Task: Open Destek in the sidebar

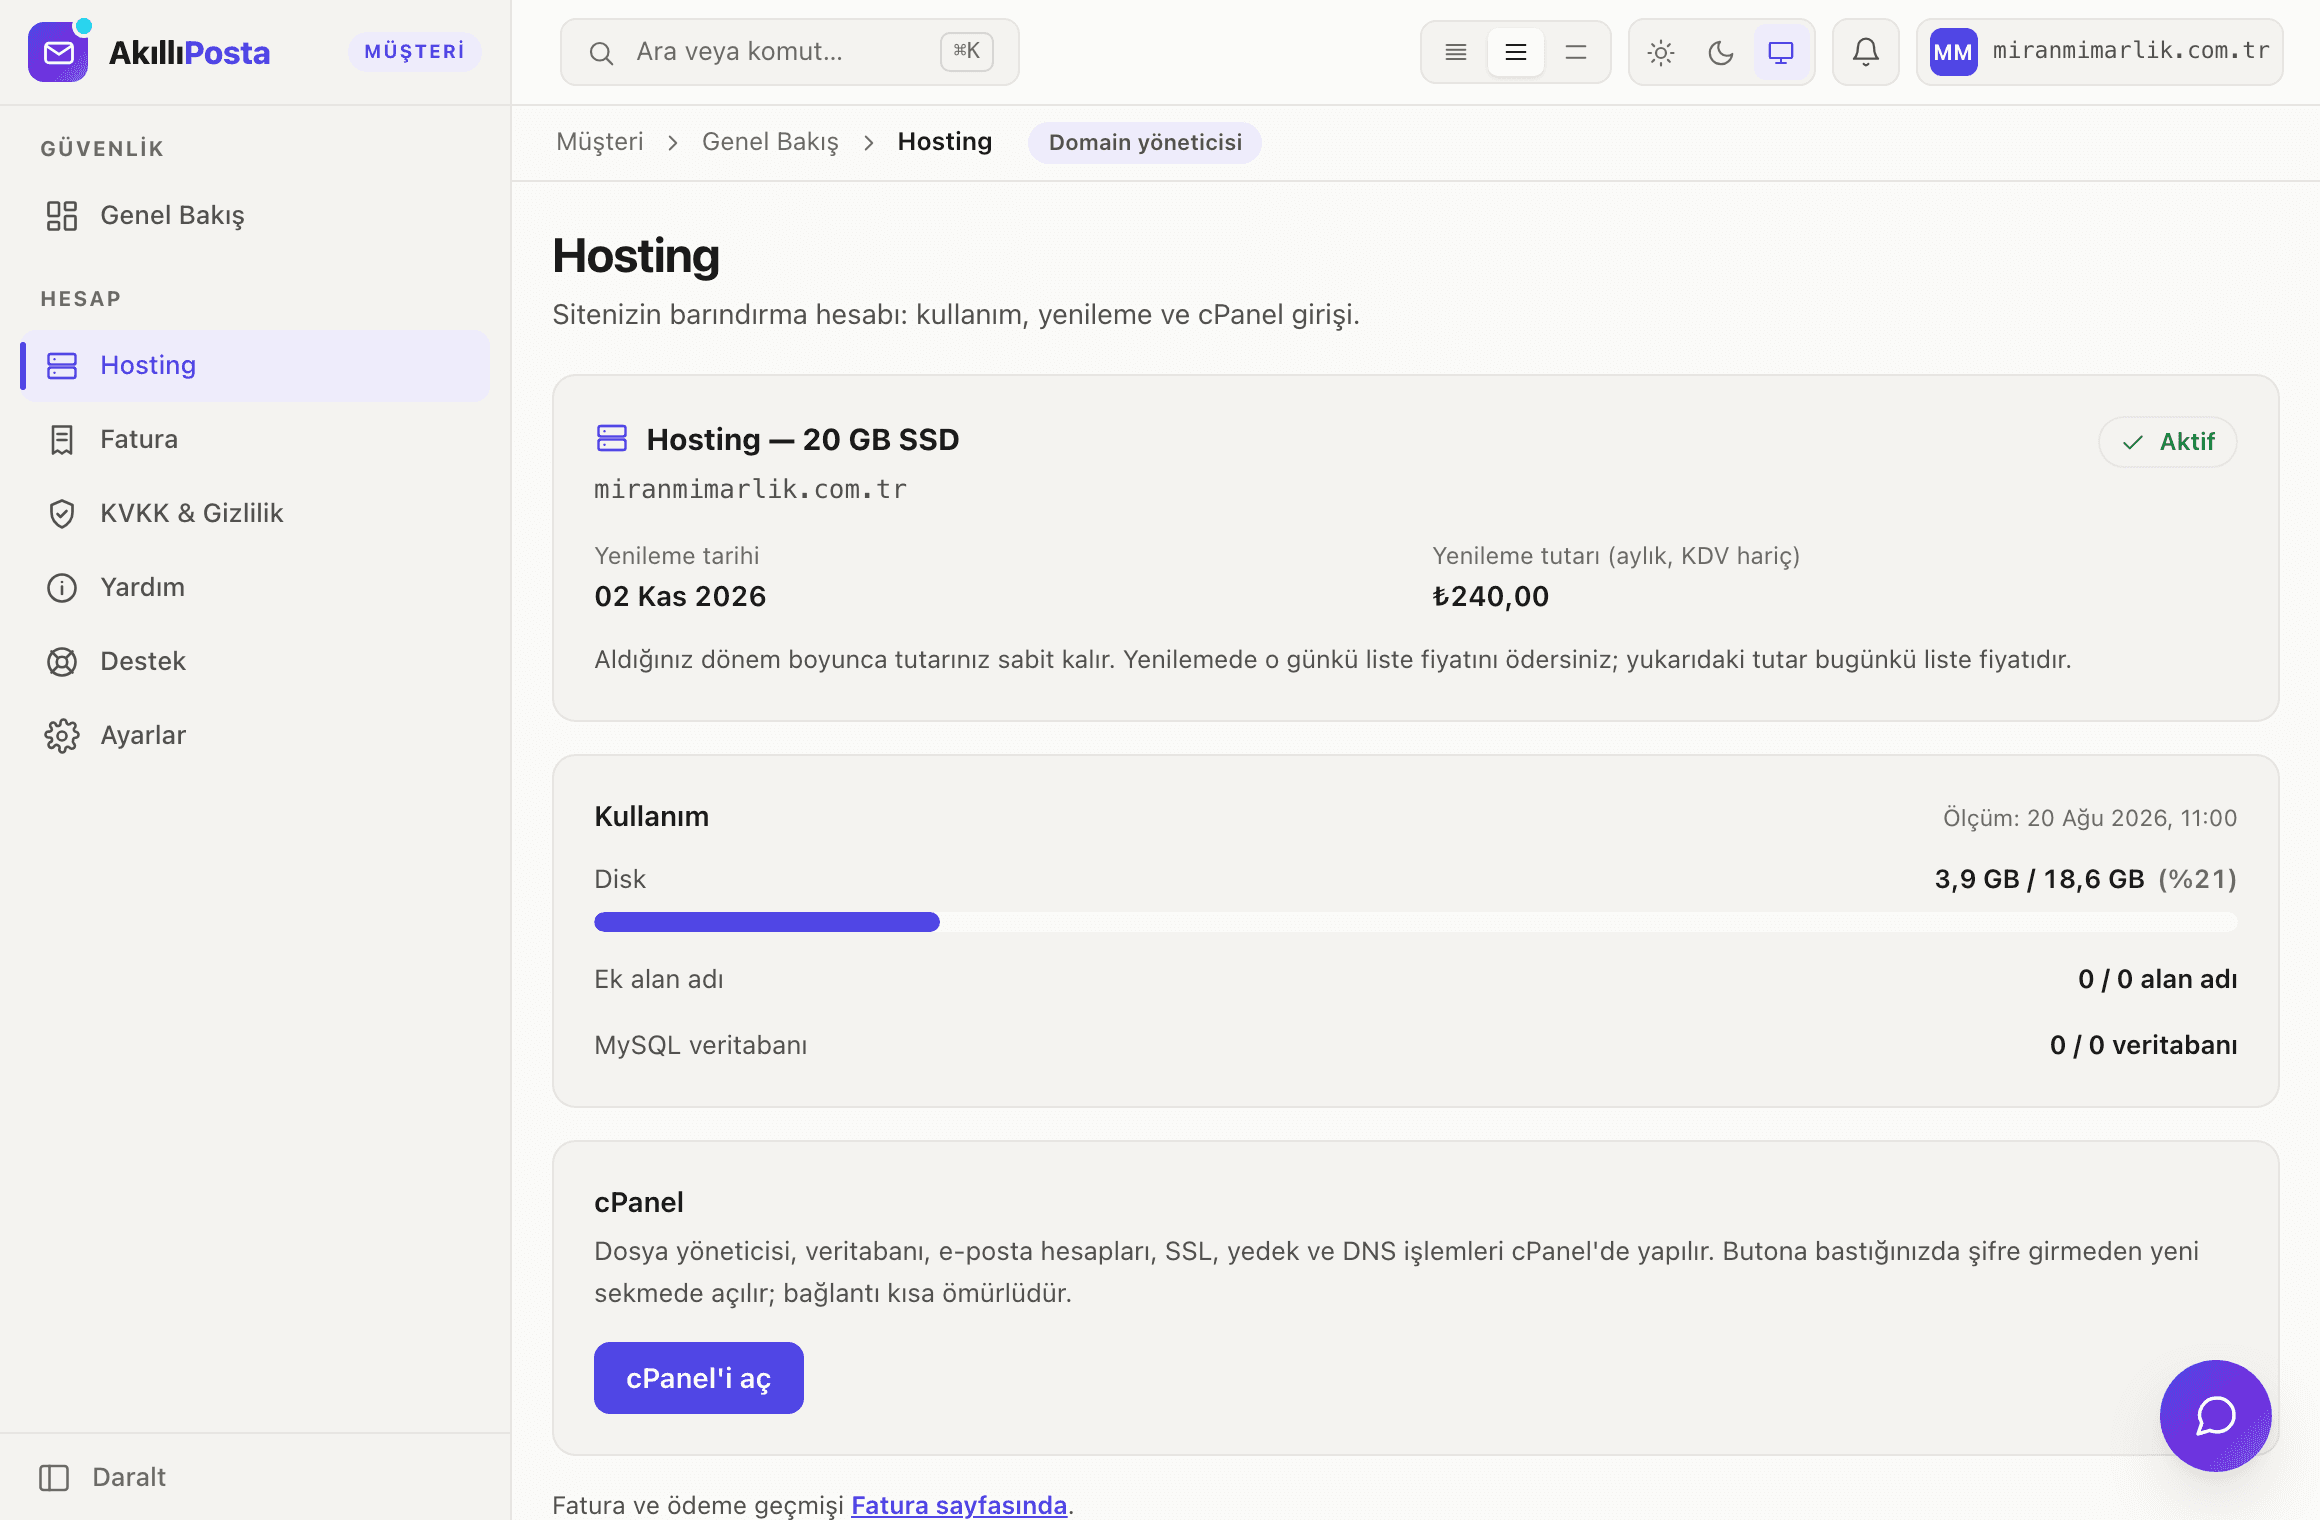Action: click(x=255, y=662)
